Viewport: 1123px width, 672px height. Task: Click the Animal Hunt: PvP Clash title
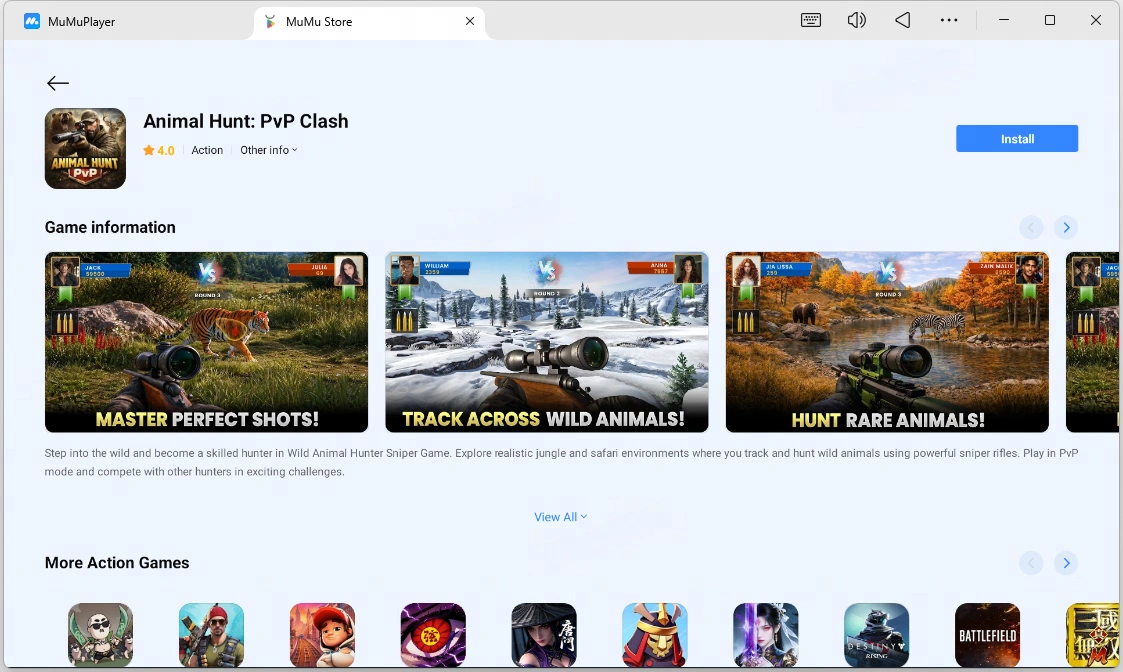coord(246,121)
